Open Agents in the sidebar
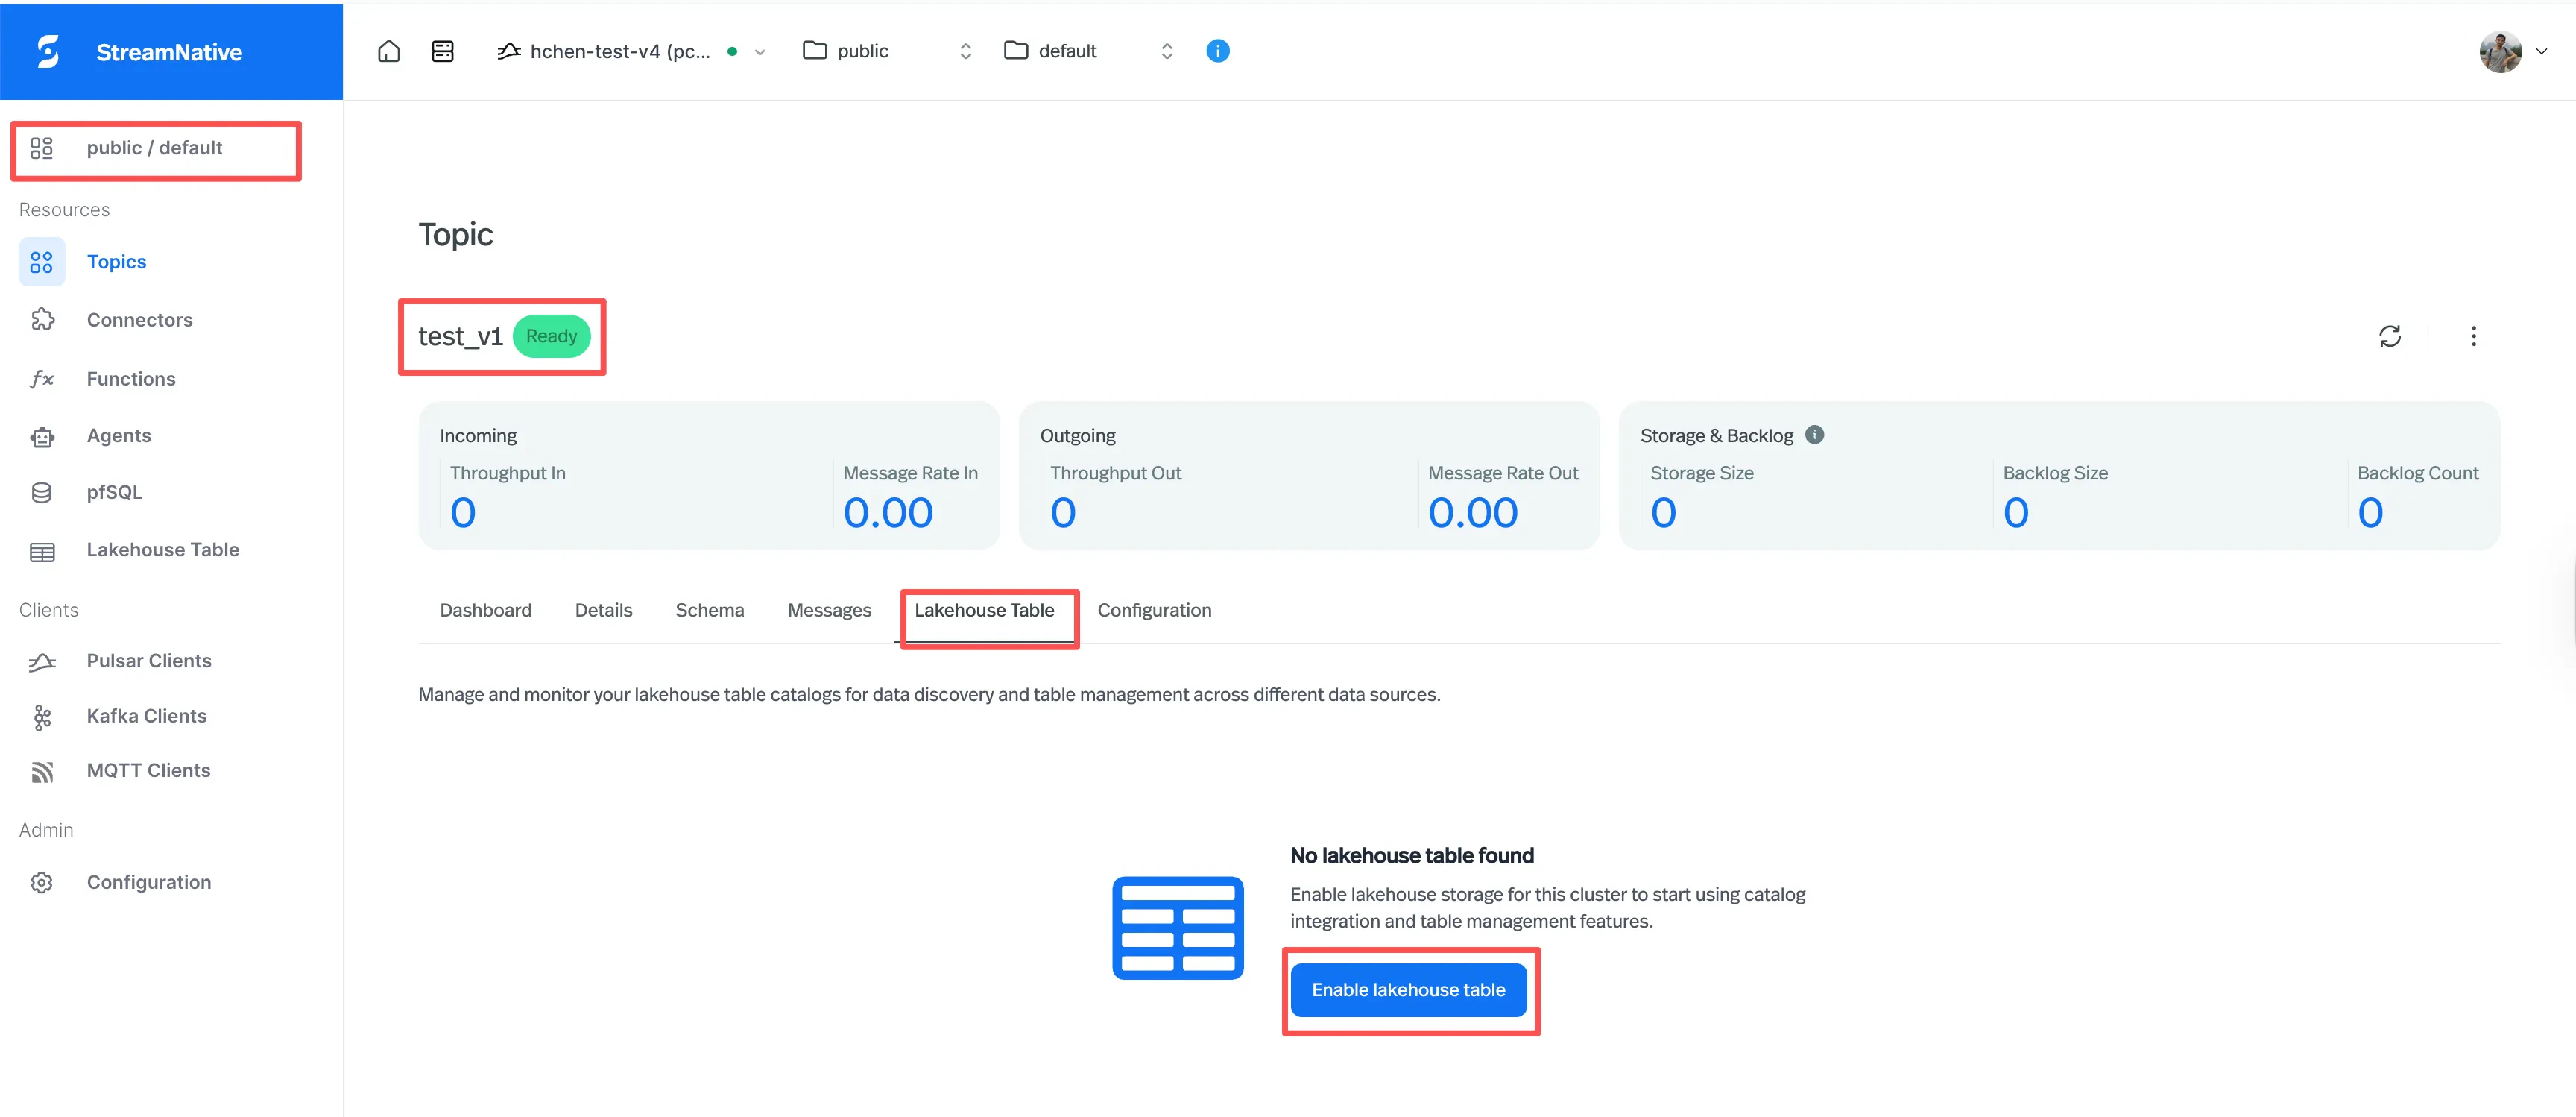 [119, 436]
